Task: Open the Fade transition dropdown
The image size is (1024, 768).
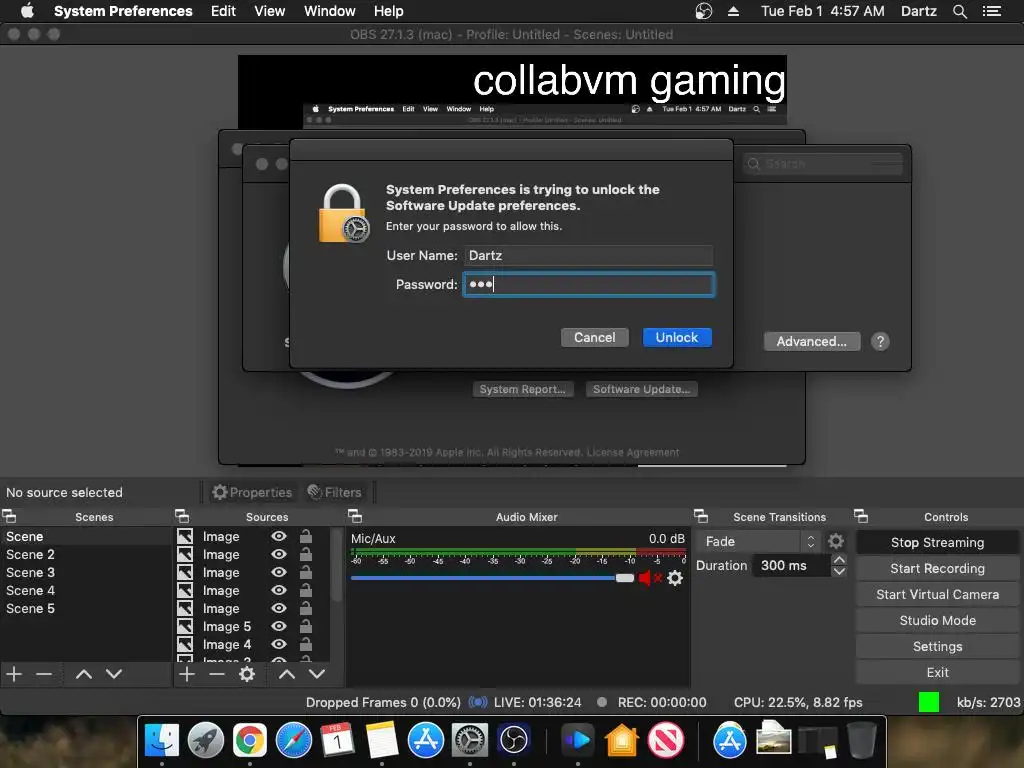Action: tap(758, 541)
